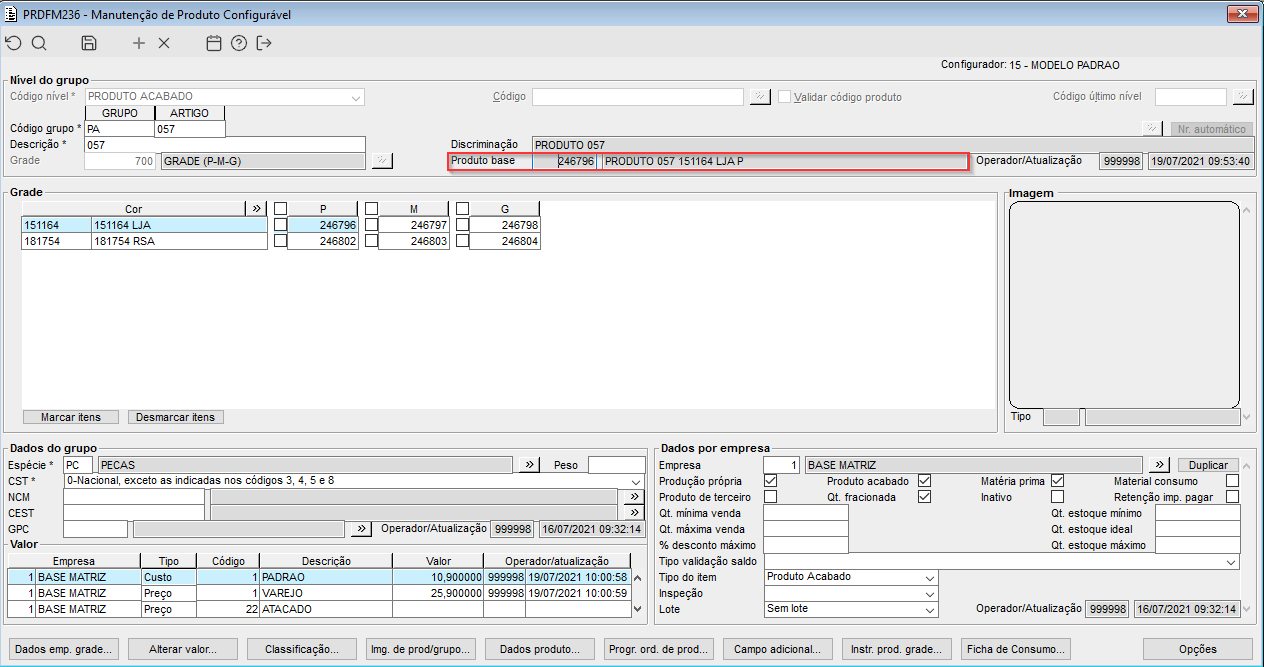The height and width of the screenshot is (667, 1264).
Task: Uncheck Produção própria checkbox
Action: [770, 481]
